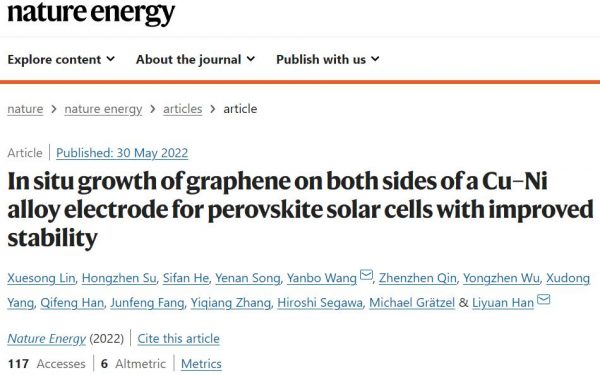Navigate to articles breadcrumb
This screenshot has width=600, height=375.
[x=183, y=109]
